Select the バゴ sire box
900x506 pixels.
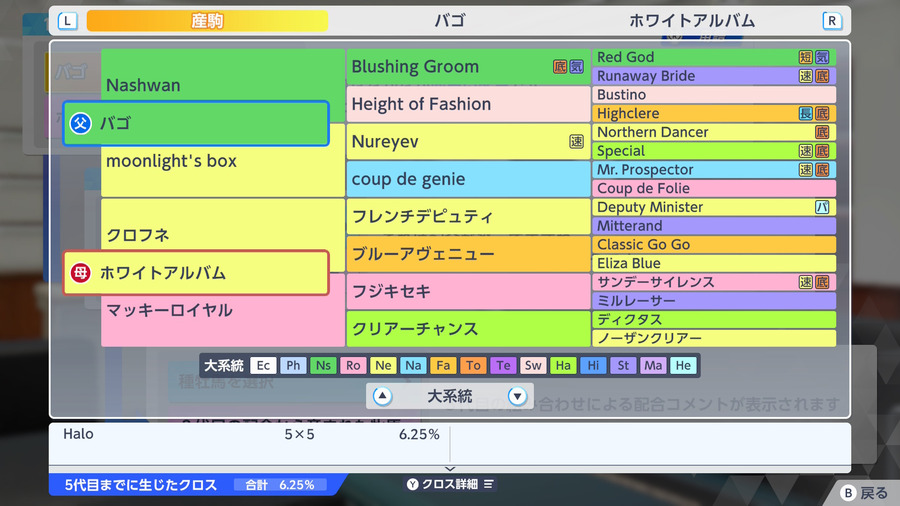[196, 123]
